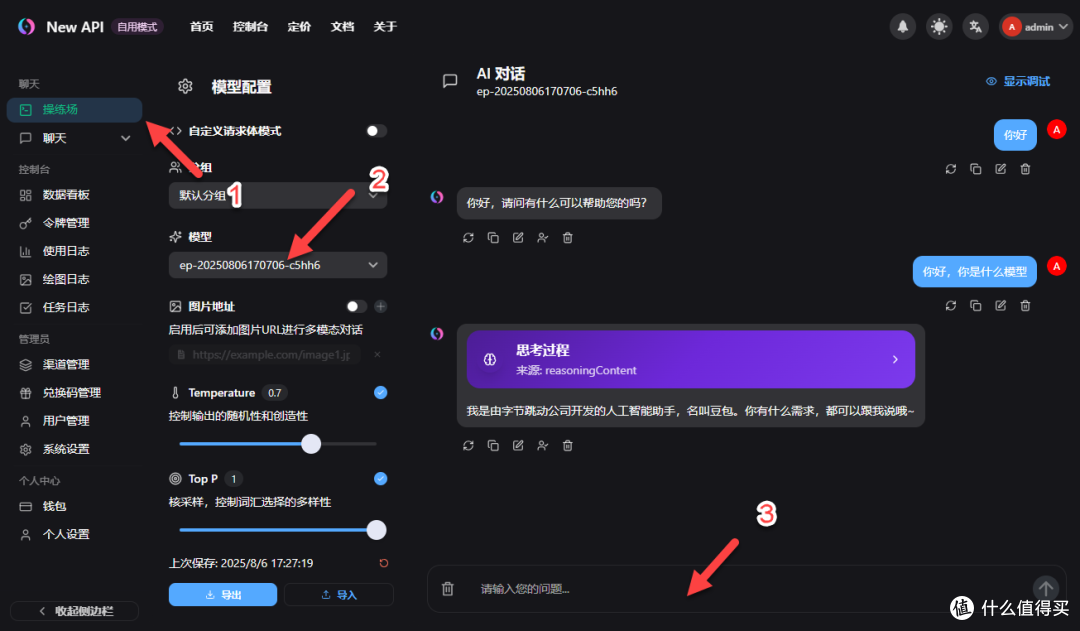Image resolution: width=1080 pixels, height=631 pixels.
Task: Go to 首页 in top navigation
Action: 202,27
